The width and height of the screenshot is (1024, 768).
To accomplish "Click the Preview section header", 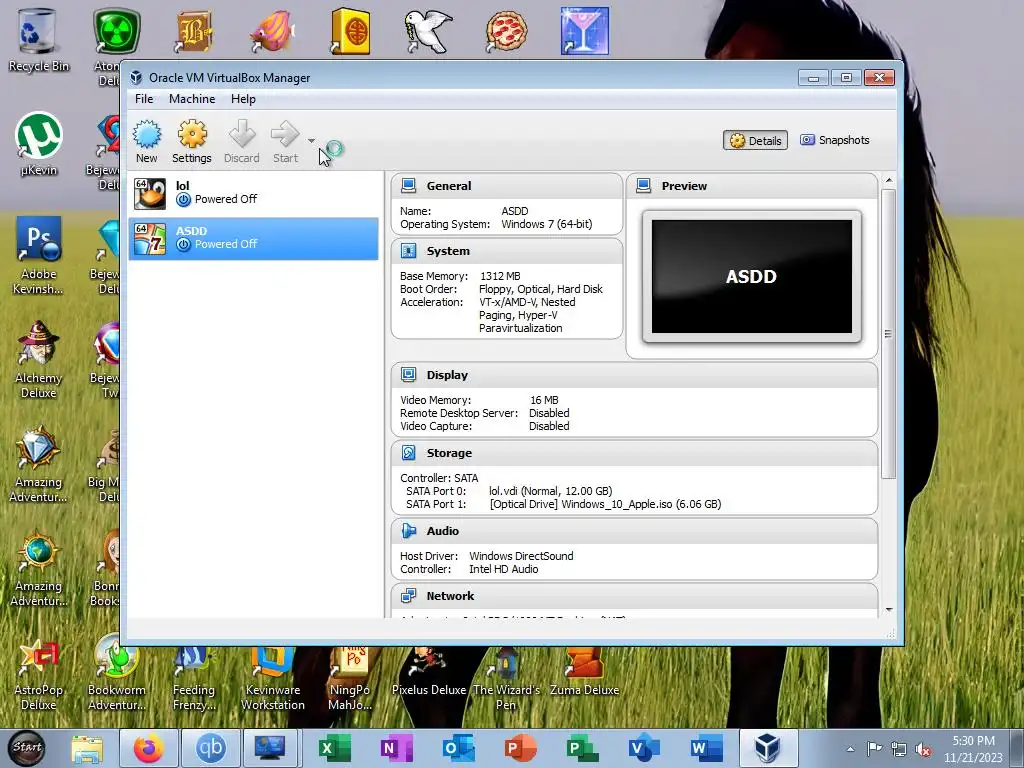I will (752, 186).
